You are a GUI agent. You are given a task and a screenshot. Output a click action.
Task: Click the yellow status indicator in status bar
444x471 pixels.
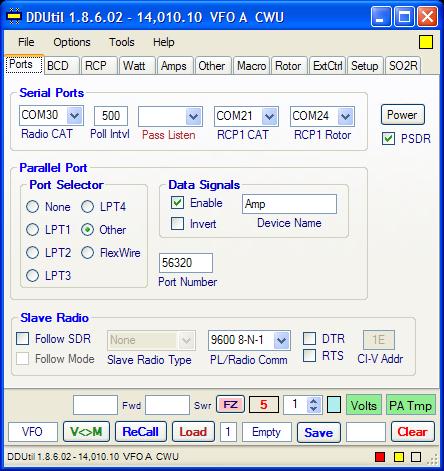[399, 457]
